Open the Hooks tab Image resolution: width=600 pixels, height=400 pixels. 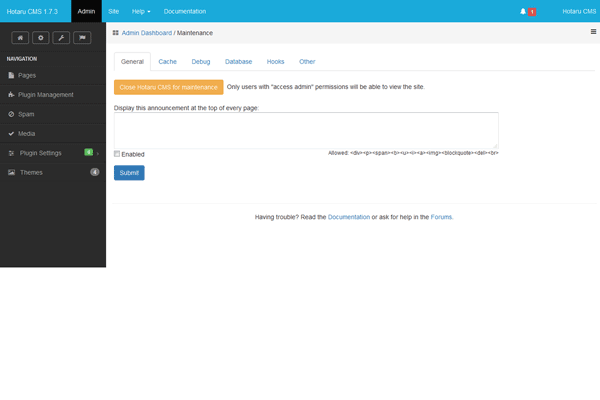(275, 61)
